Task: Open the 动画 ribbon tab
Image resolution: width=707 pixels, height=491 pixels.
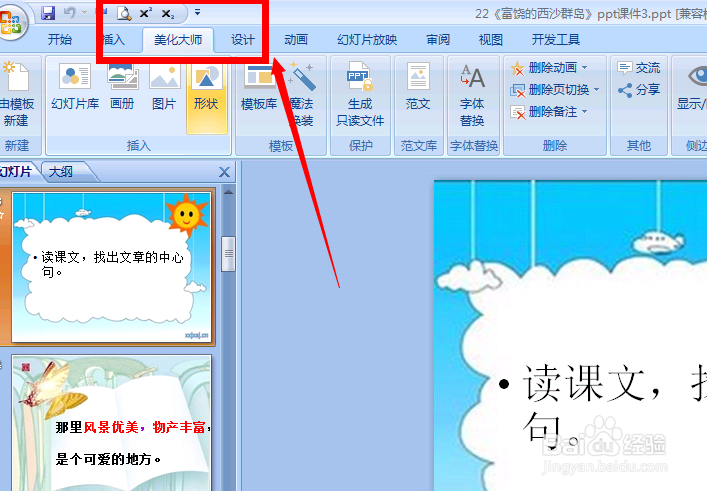Action: coord(296,40)
